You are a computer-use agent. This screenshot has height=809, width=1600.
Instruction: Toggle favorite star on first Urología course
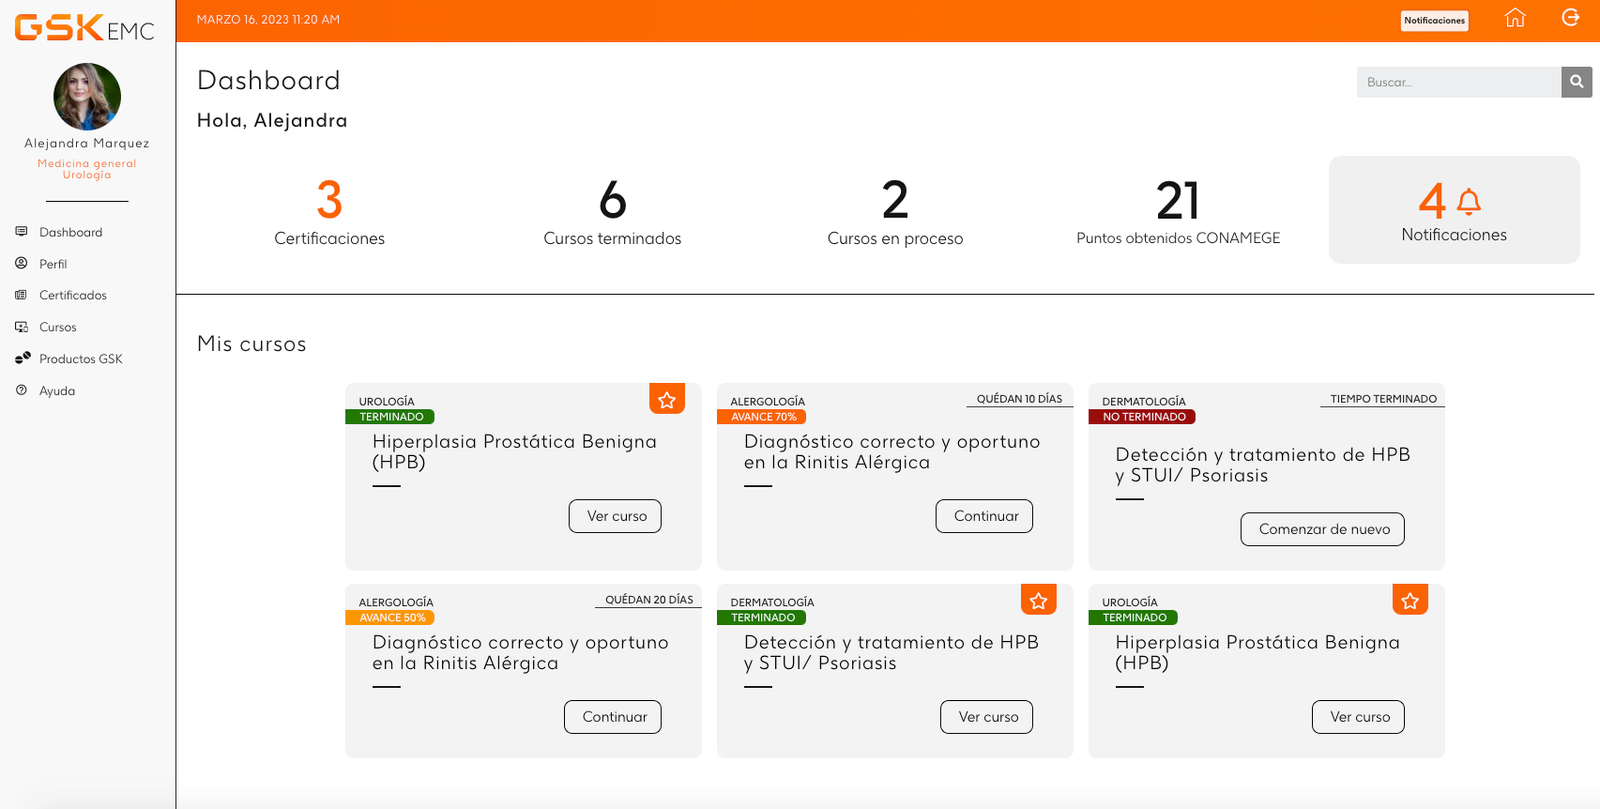pyautogui.click(x=667, y=399)
